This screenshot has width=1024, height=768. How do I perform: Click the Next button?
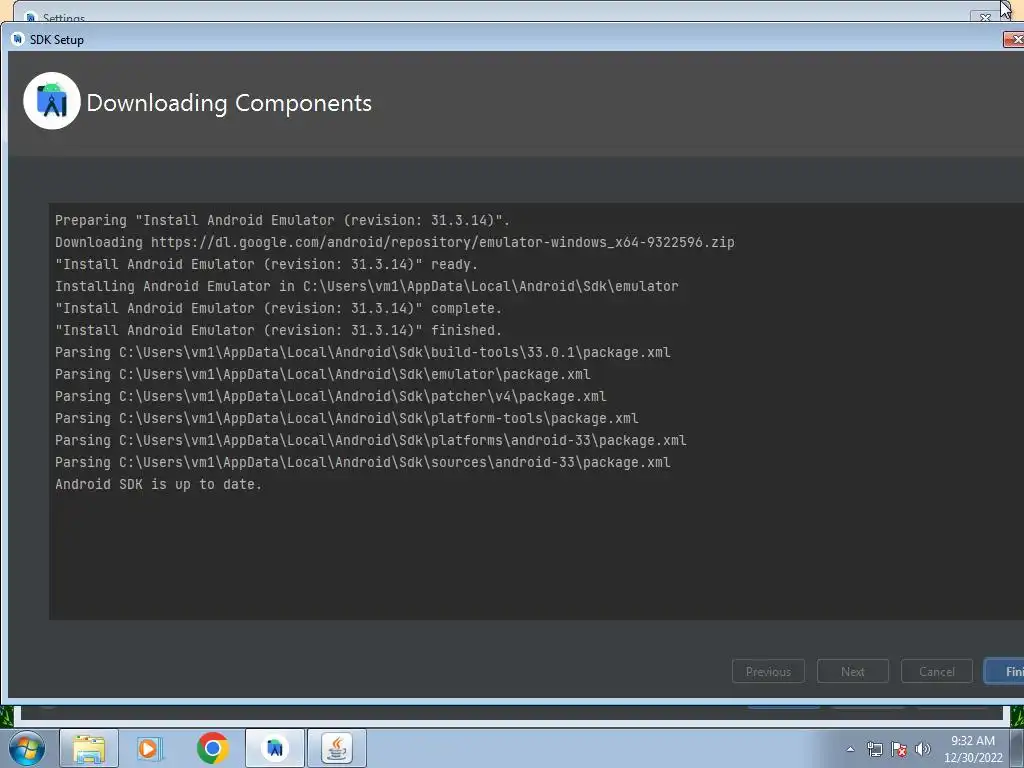(x=852, y=671)
